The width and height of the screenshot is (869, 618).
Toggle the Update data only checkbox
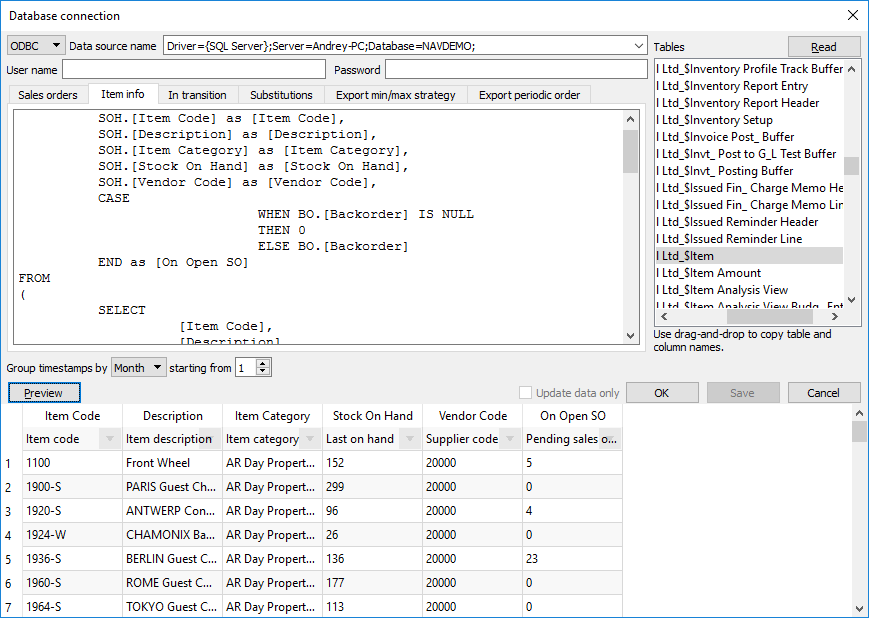(x=526, y=393)
